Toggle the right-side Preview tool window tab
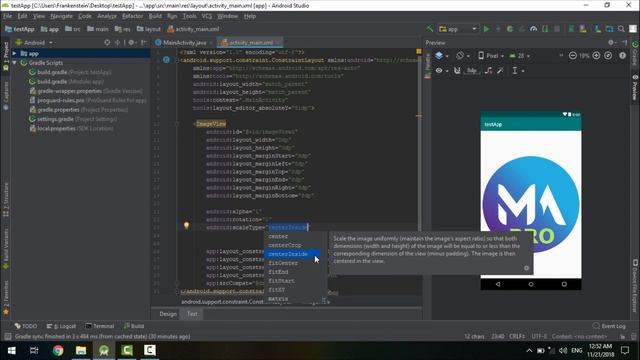 [x=635, y=87]
